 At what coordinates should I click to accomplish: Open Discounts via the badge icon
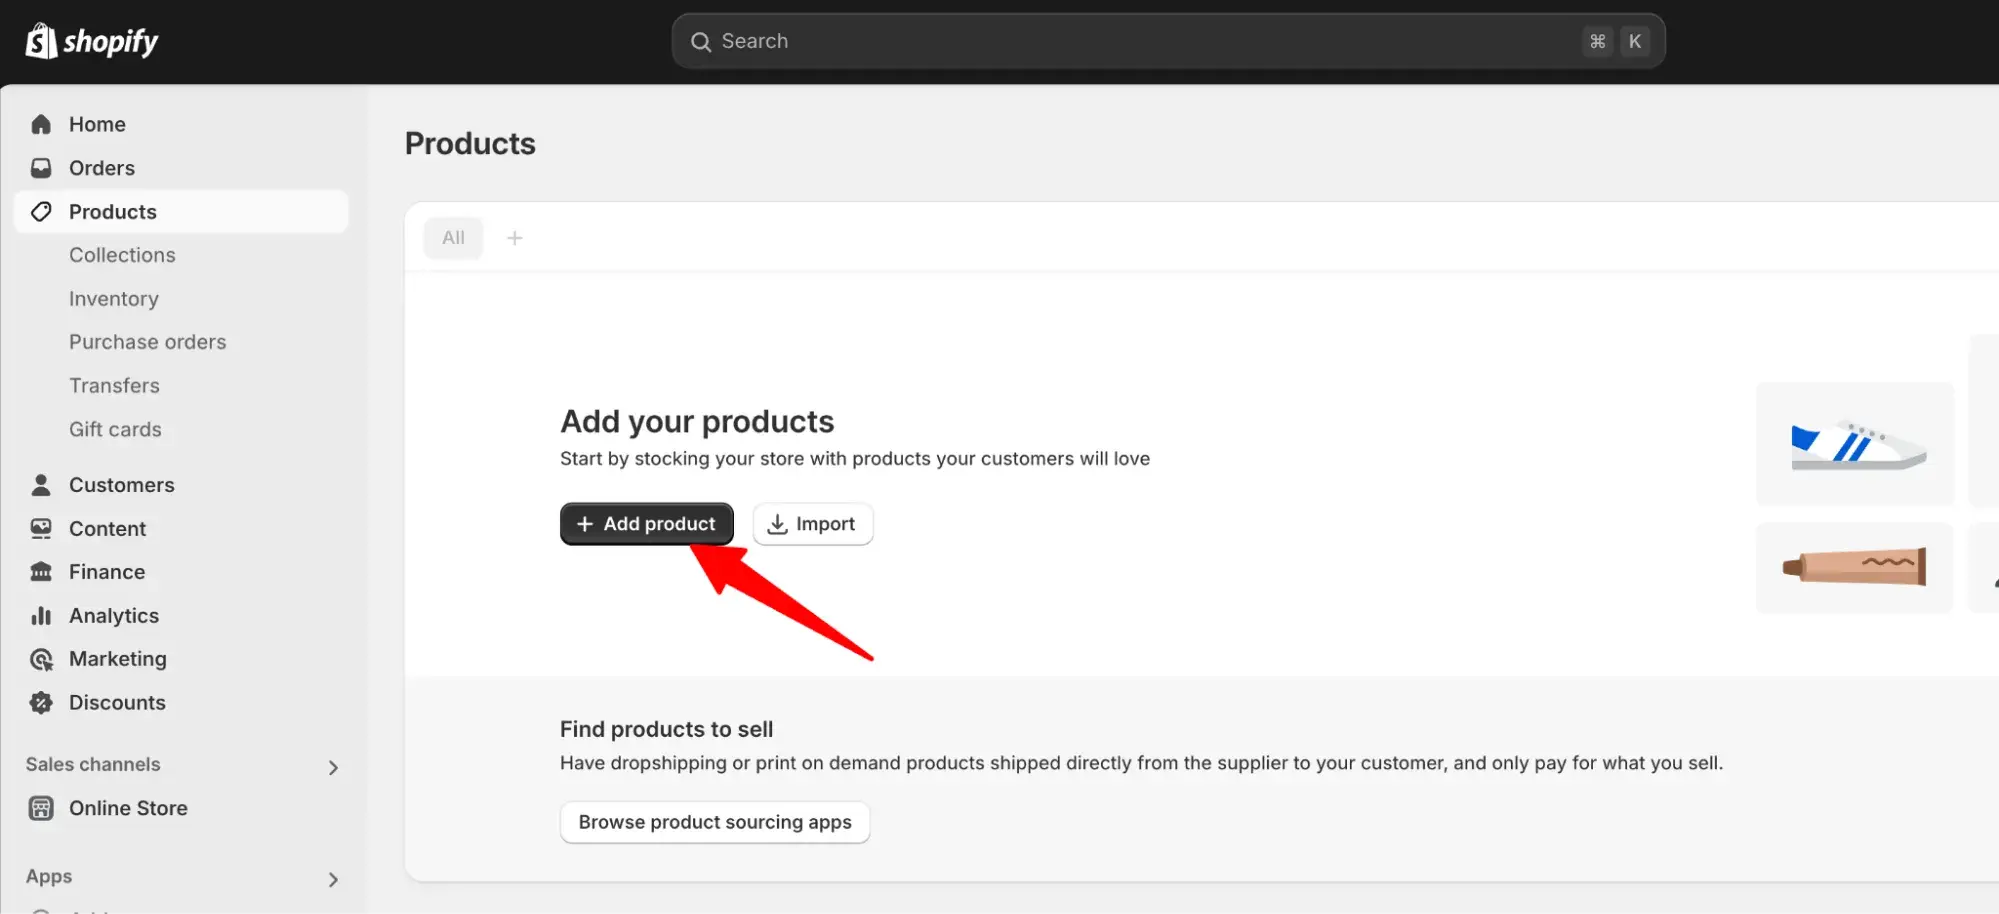click(x=41, y=703)
